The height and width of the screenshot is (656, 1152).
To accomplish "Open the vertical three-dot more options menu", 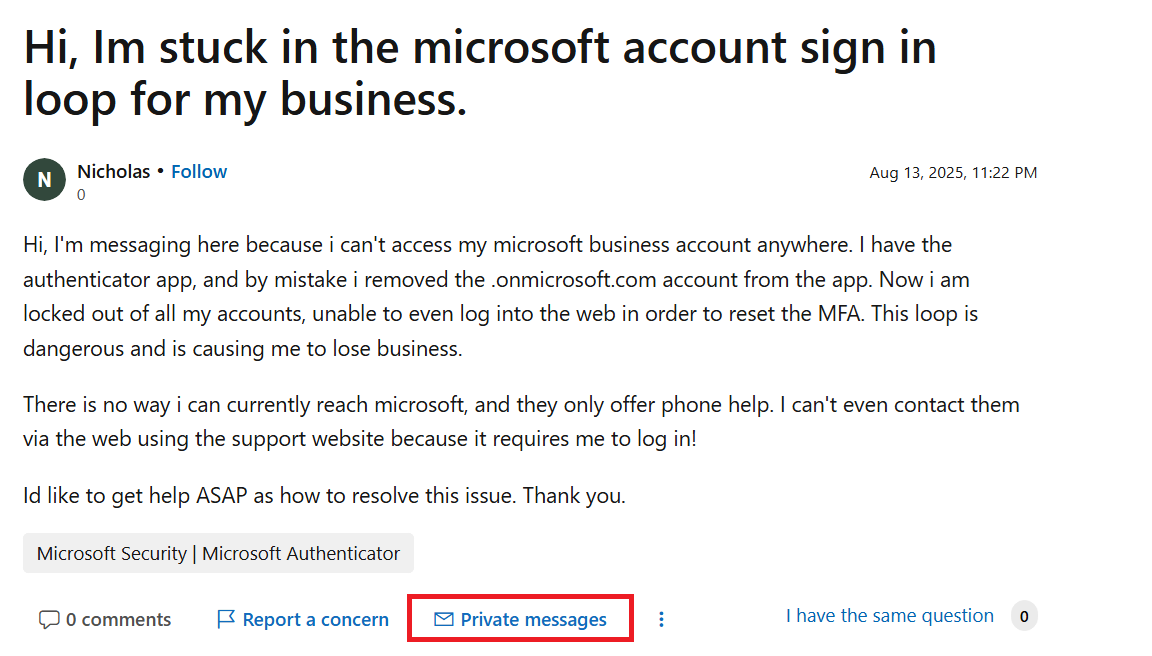I will click(x=661, y=620).
